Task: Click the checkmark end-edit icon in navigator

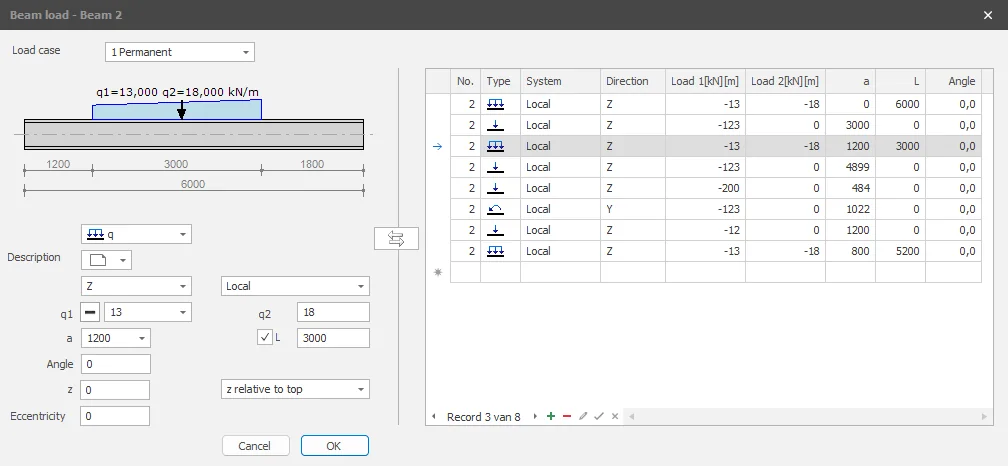Action: [599, 417]
